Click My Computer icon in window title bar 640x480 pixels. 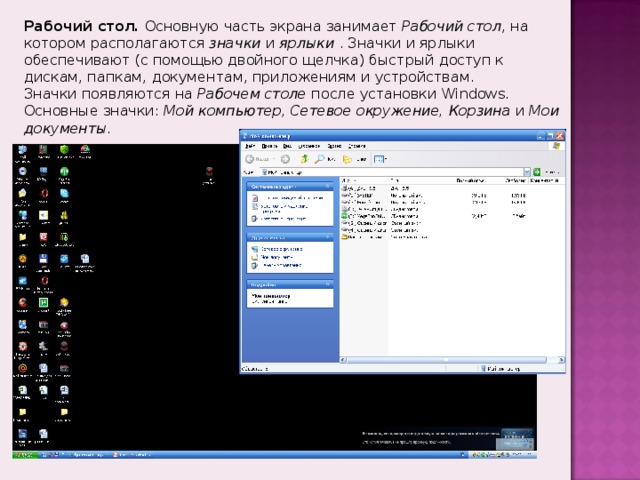tap(245, 136)
